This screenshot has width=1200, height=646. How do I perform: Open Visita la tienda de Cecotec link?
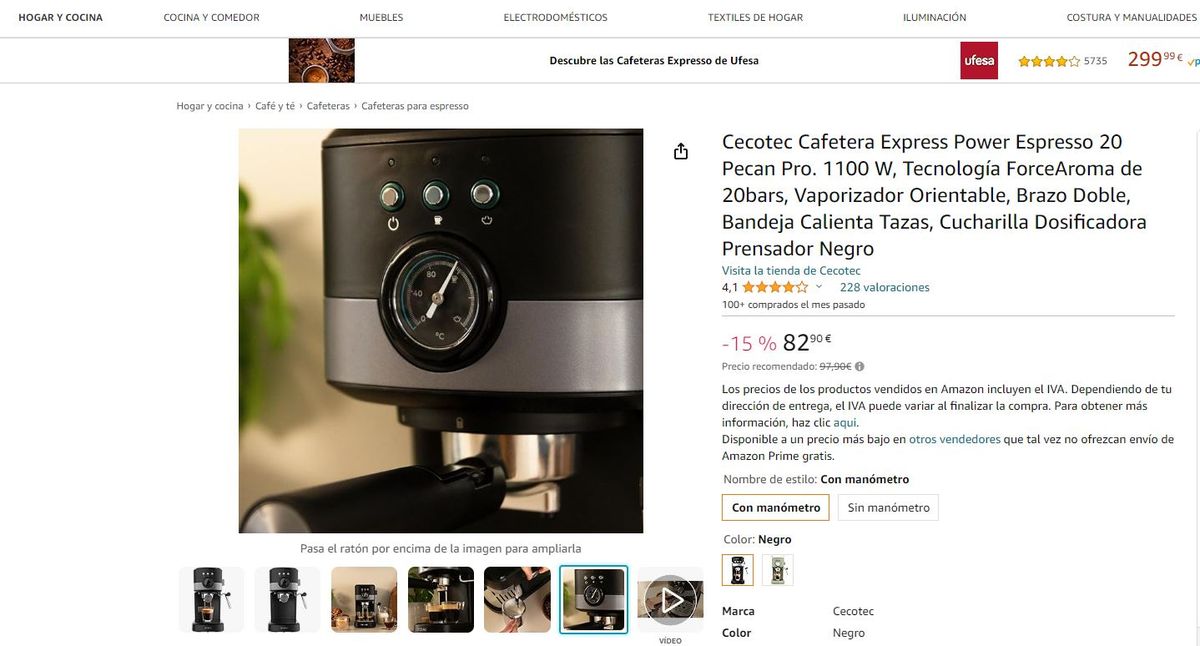click(x=791, y=271)
